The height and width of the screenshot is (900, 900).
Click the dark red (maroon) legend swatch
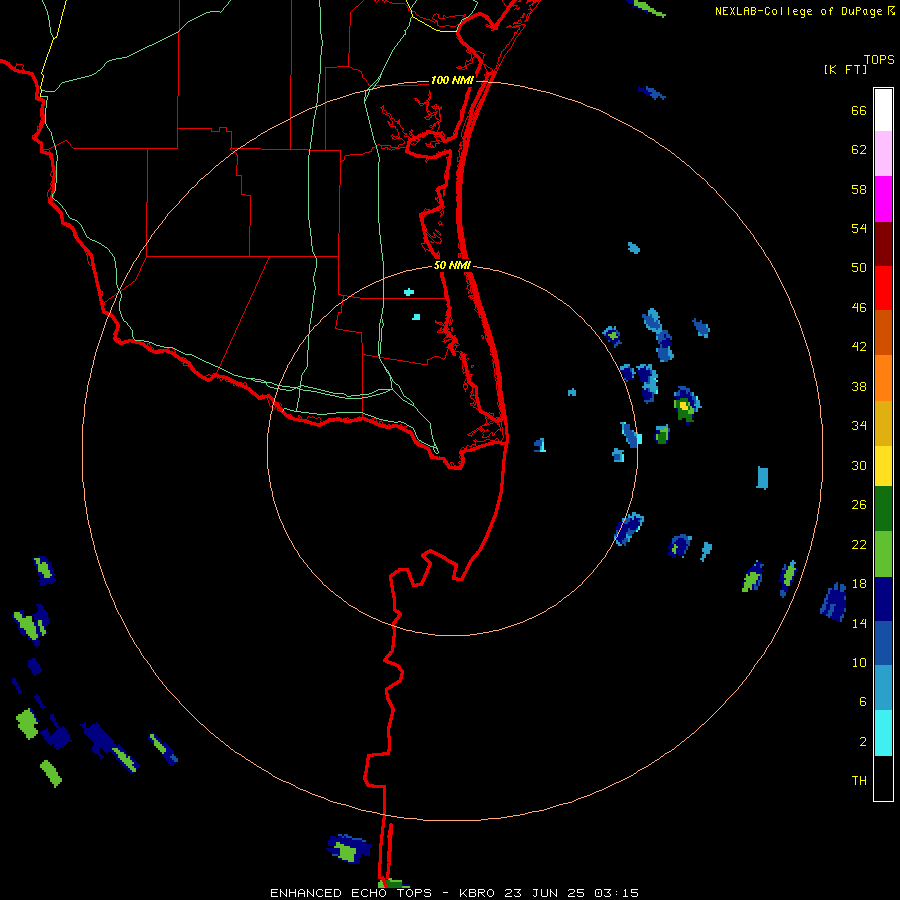883,244
